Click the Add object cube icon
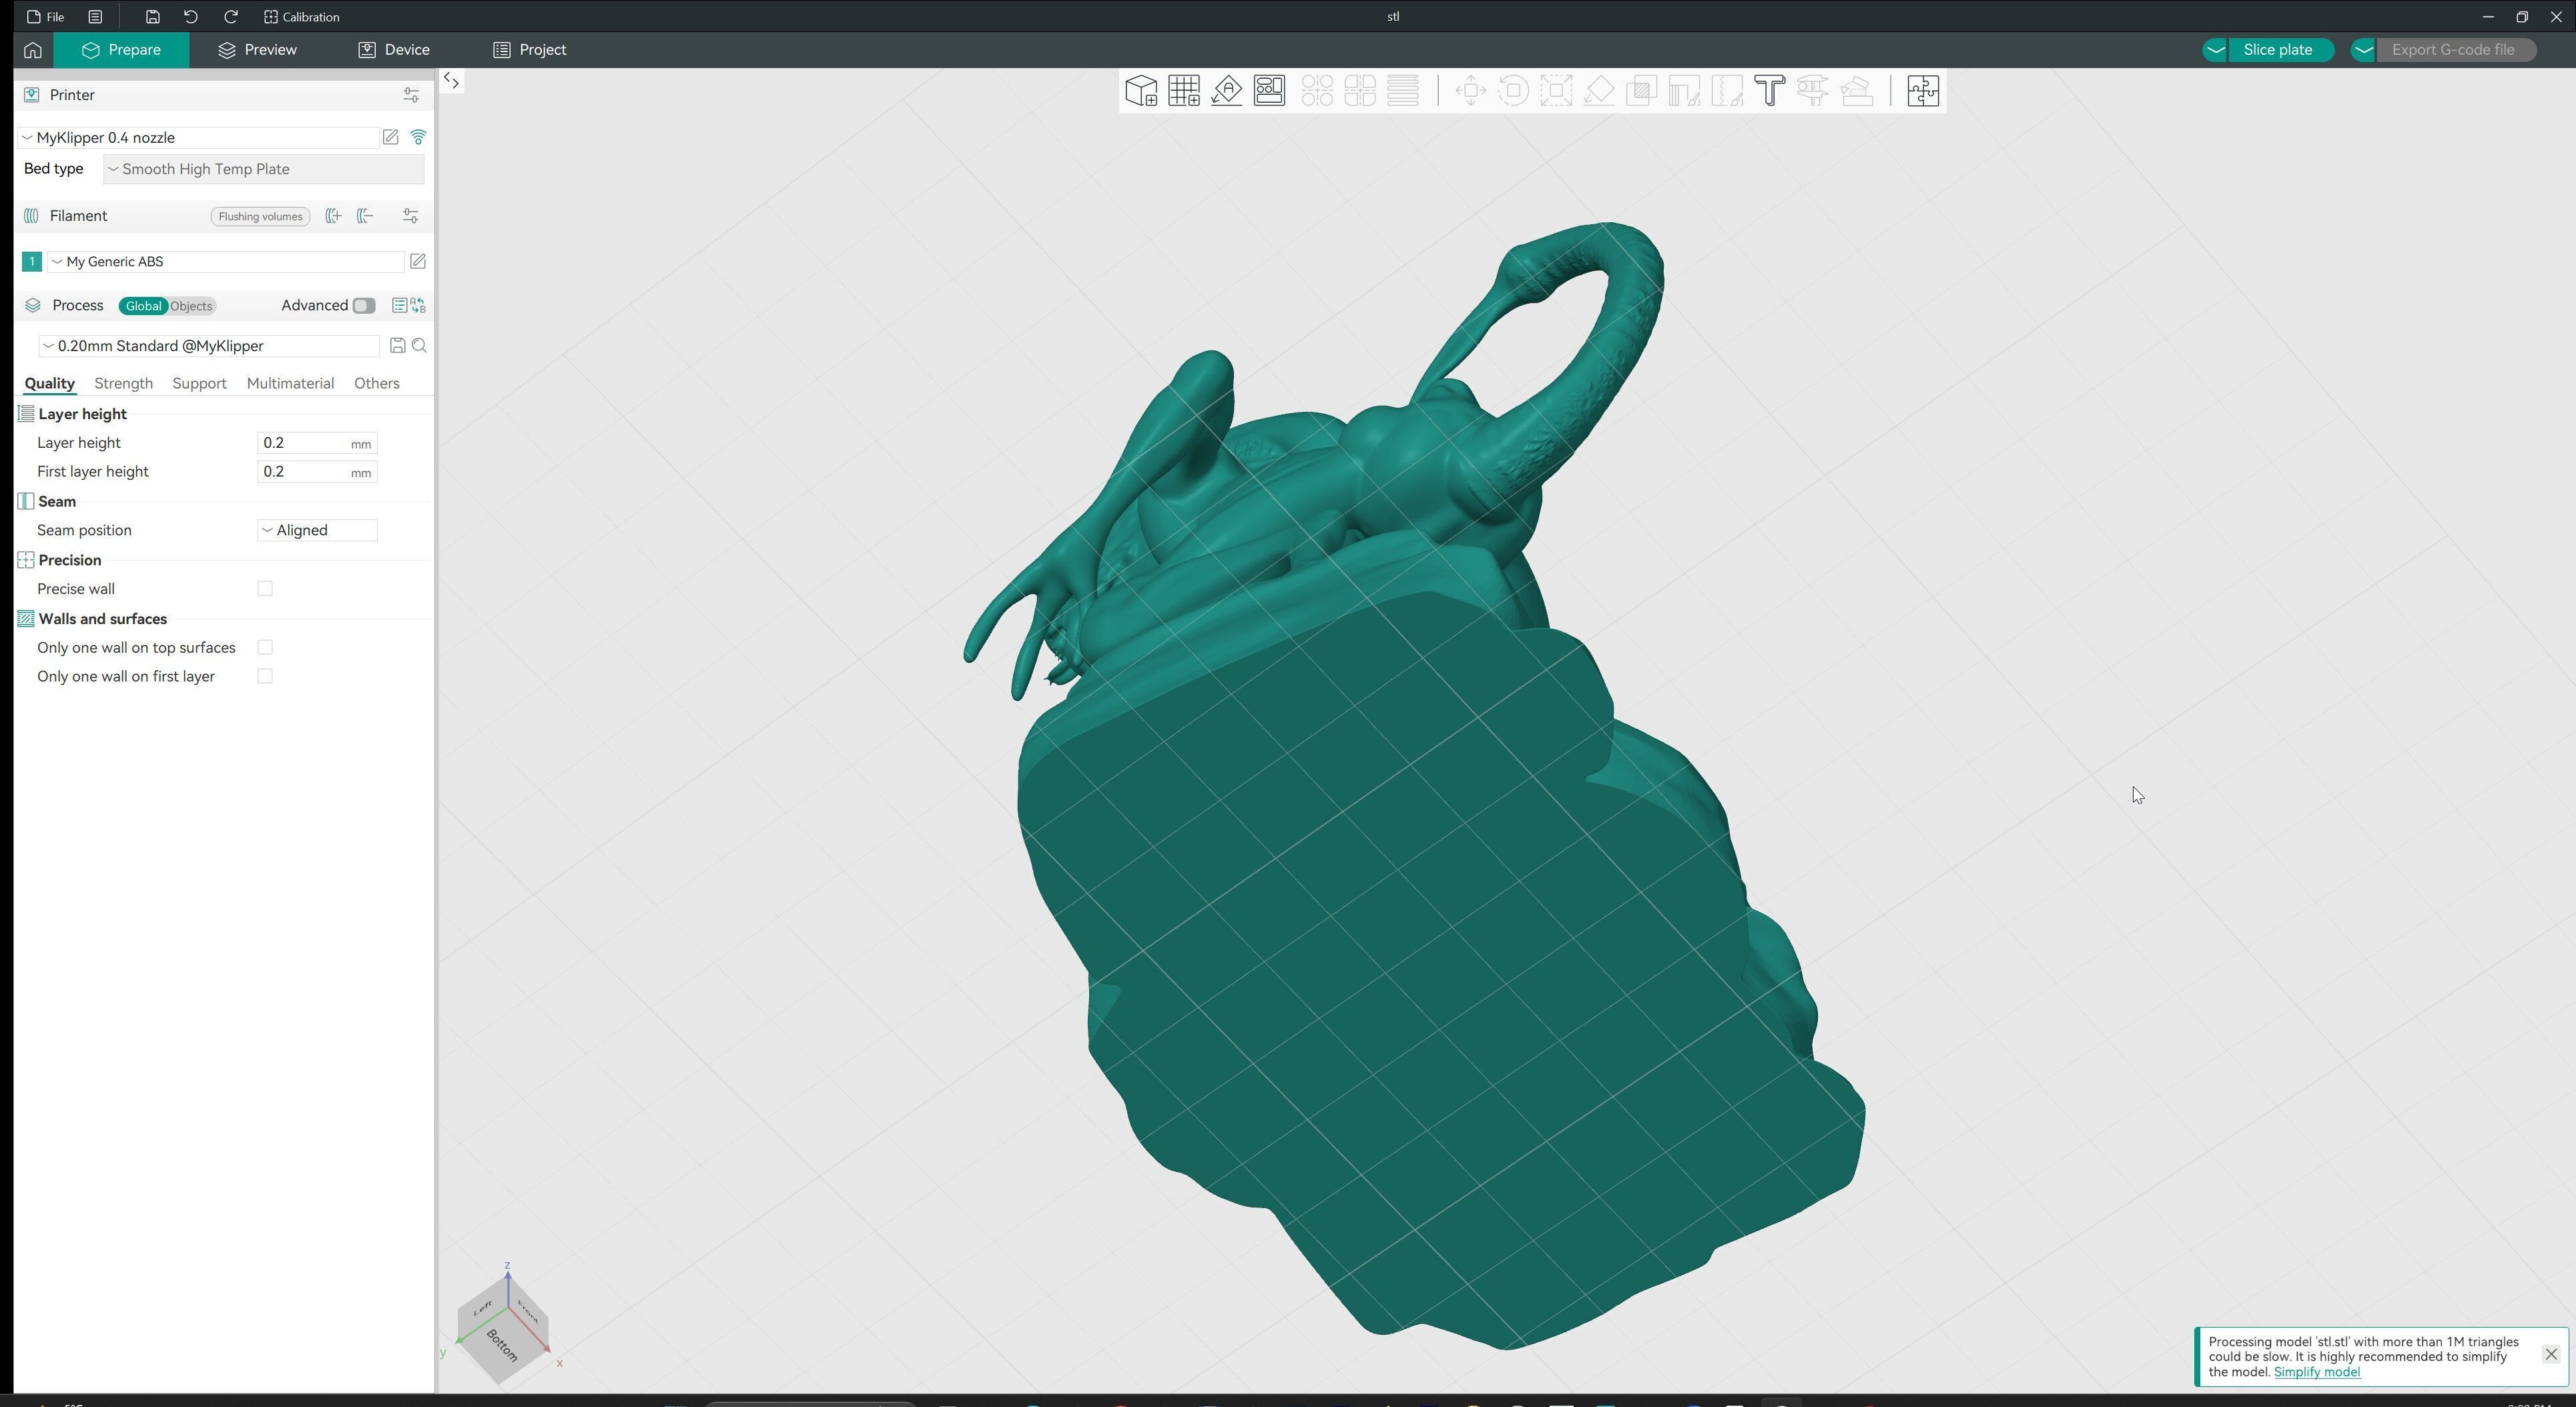This screenshot has height=1407, width=2576. [1141, 91]
